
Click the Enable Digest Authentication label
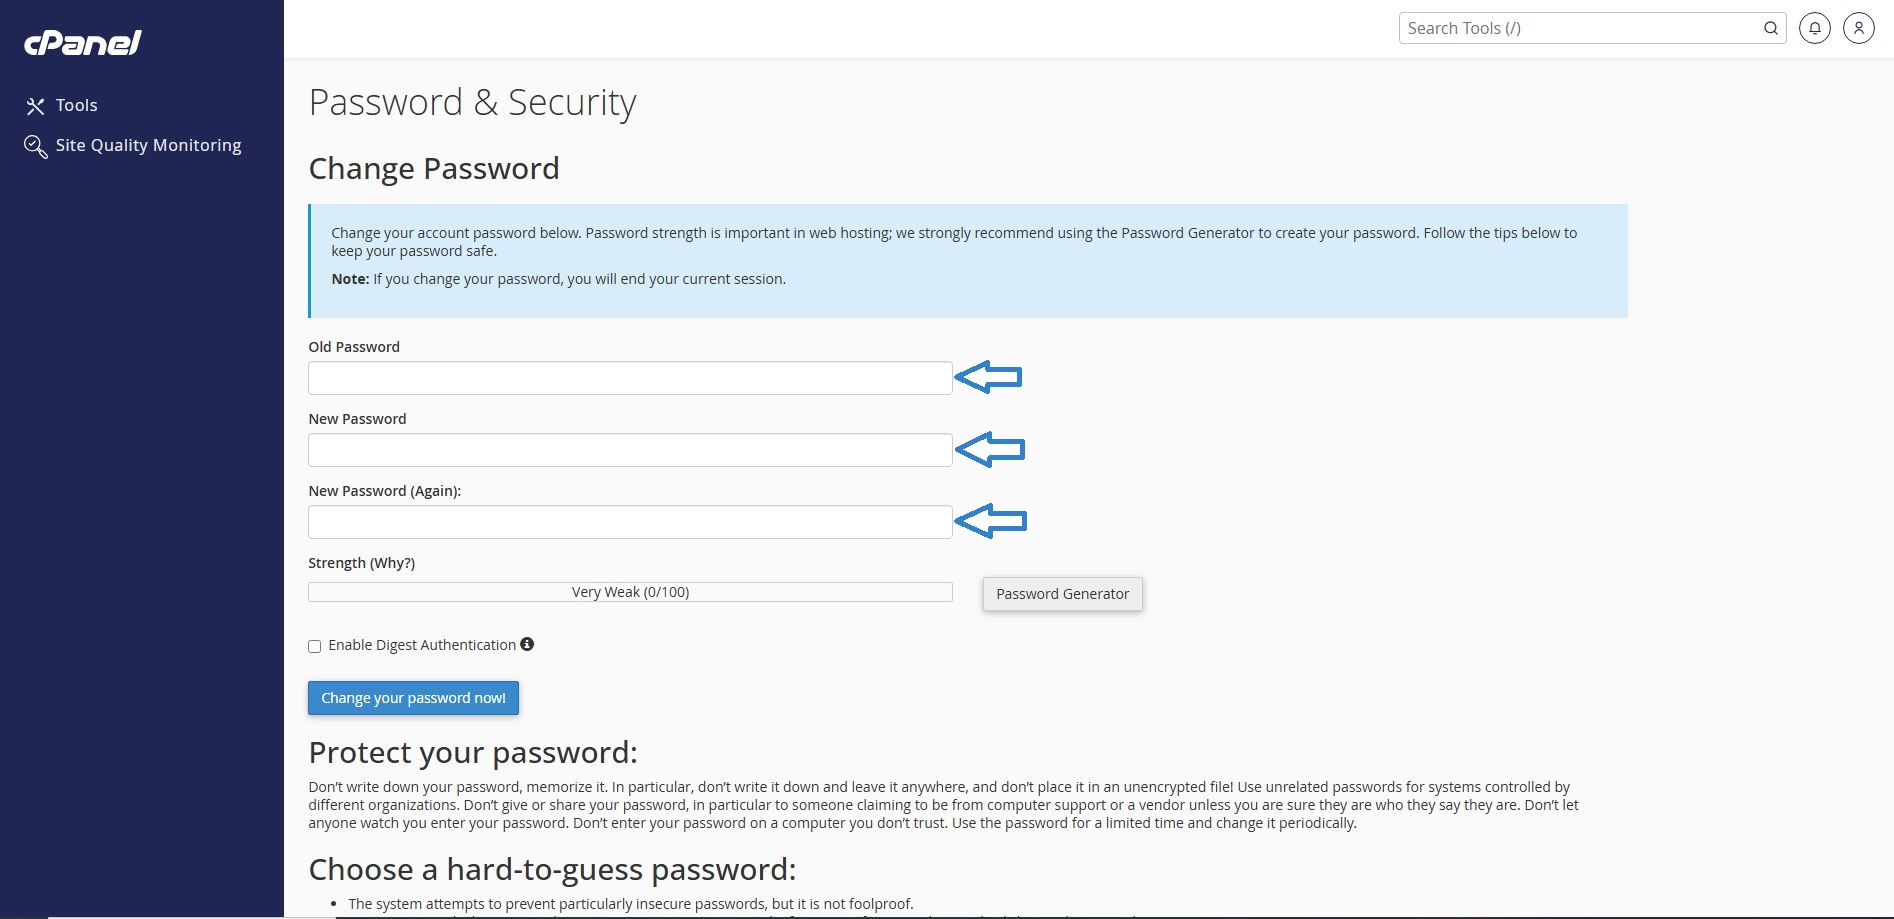click(422, 645)
